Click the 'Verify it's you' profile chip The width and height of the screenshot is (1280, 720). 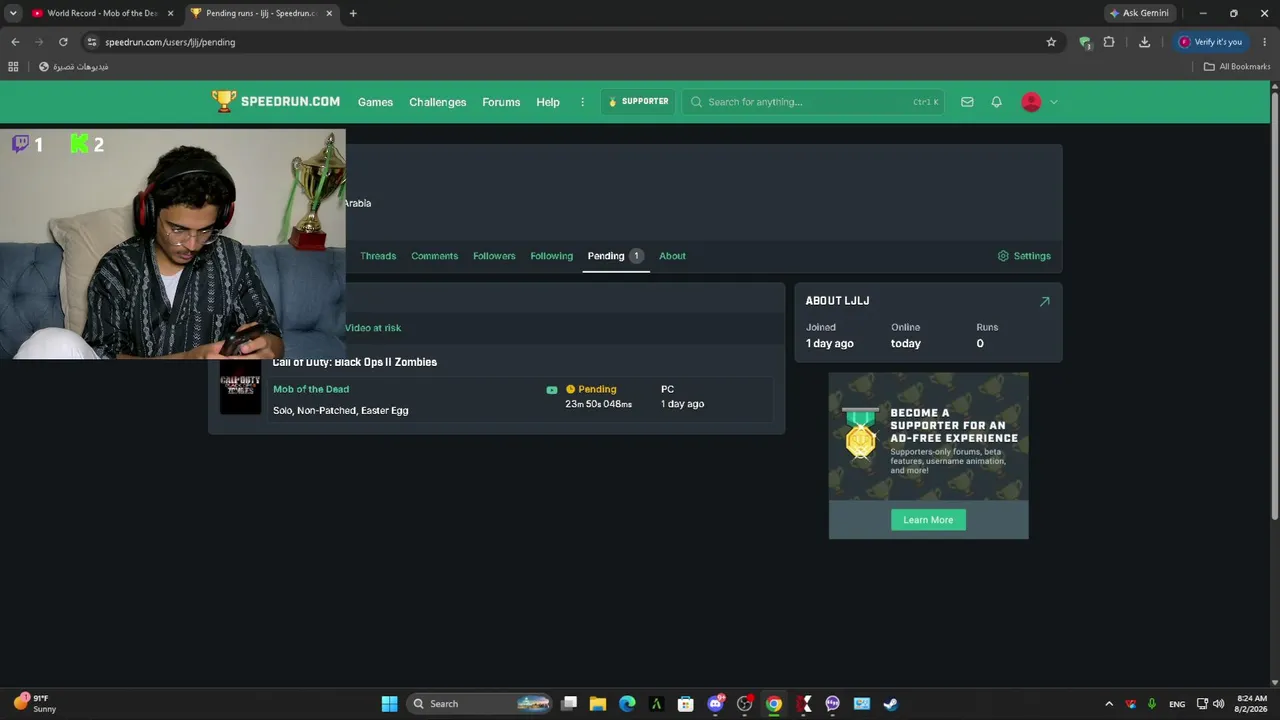1210,42
